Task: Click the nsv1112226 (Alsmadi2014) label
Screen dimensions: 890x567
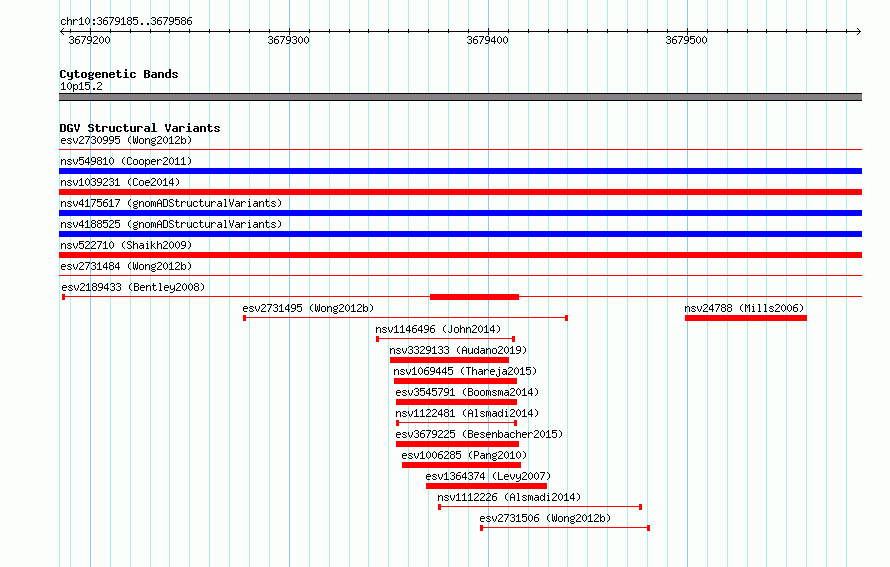Action: coord(509,497)
